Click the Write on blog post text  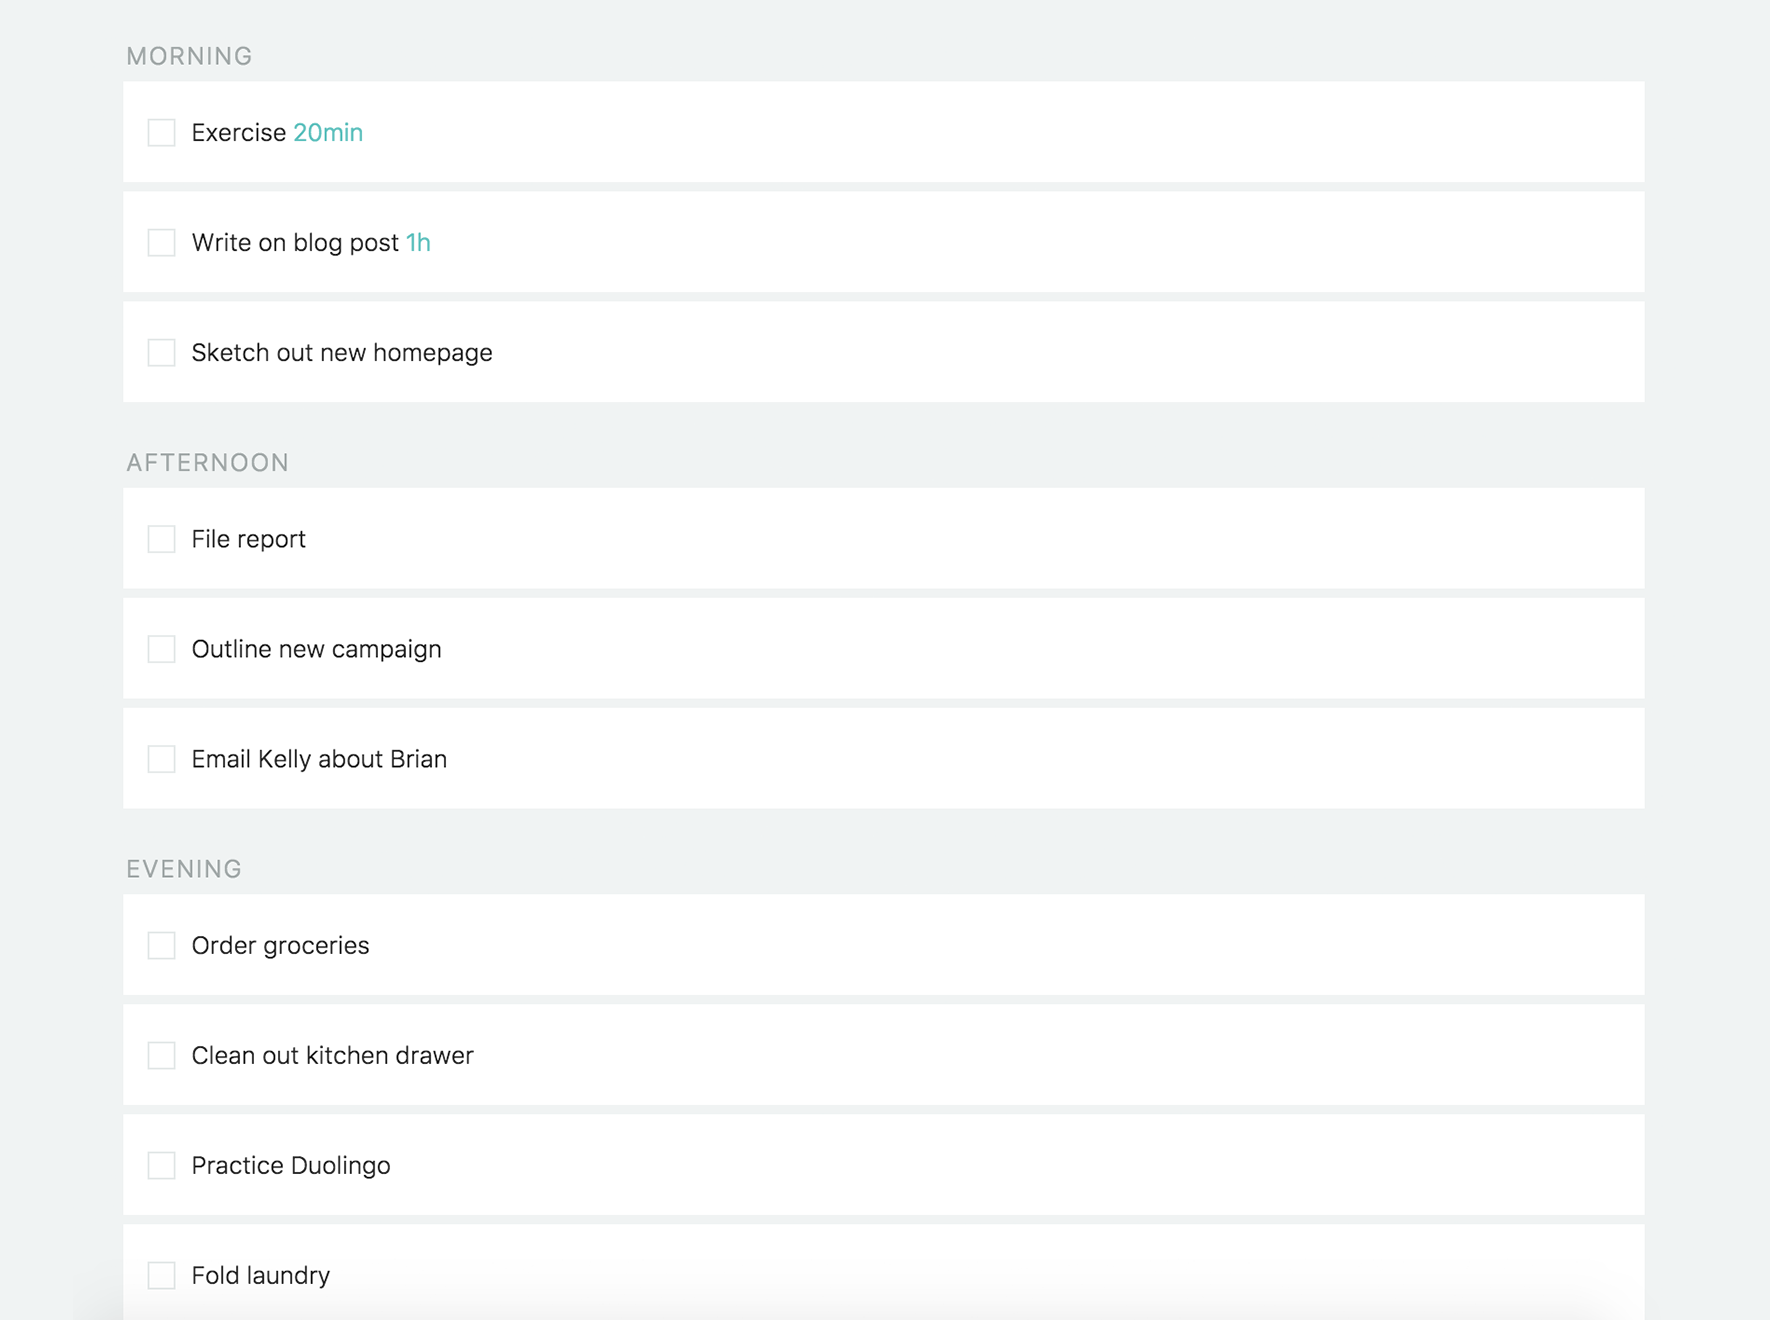295,243
